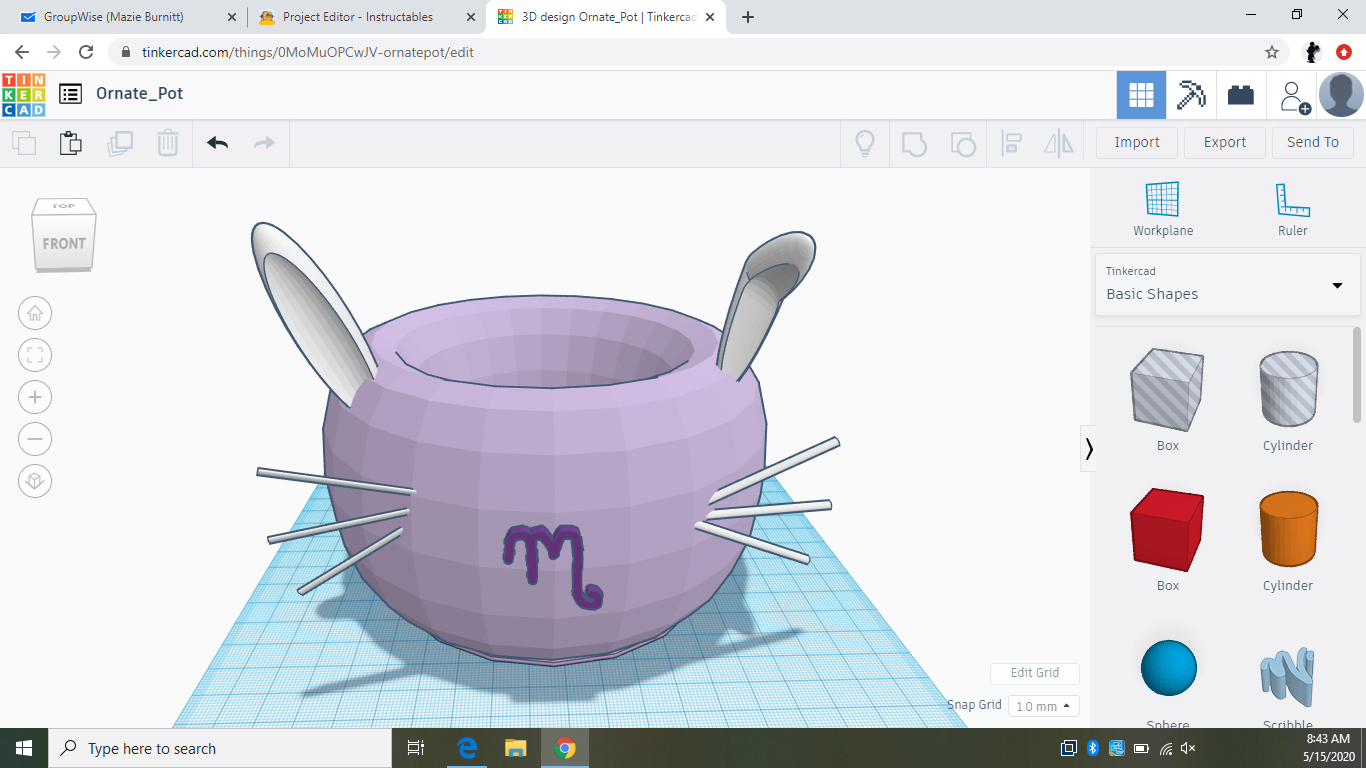1366x768 pixels.
Task: Open the Align tool
Action: coord(1011,143)
